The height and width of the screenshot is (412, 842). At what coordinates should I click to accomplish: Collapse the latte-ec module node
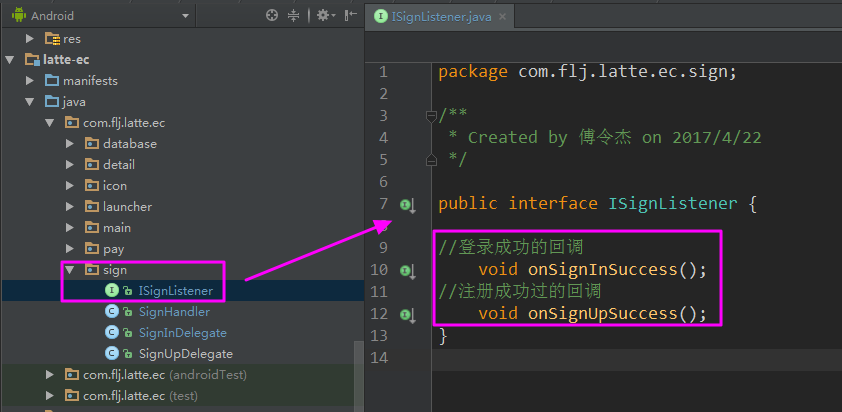point(9,60)
